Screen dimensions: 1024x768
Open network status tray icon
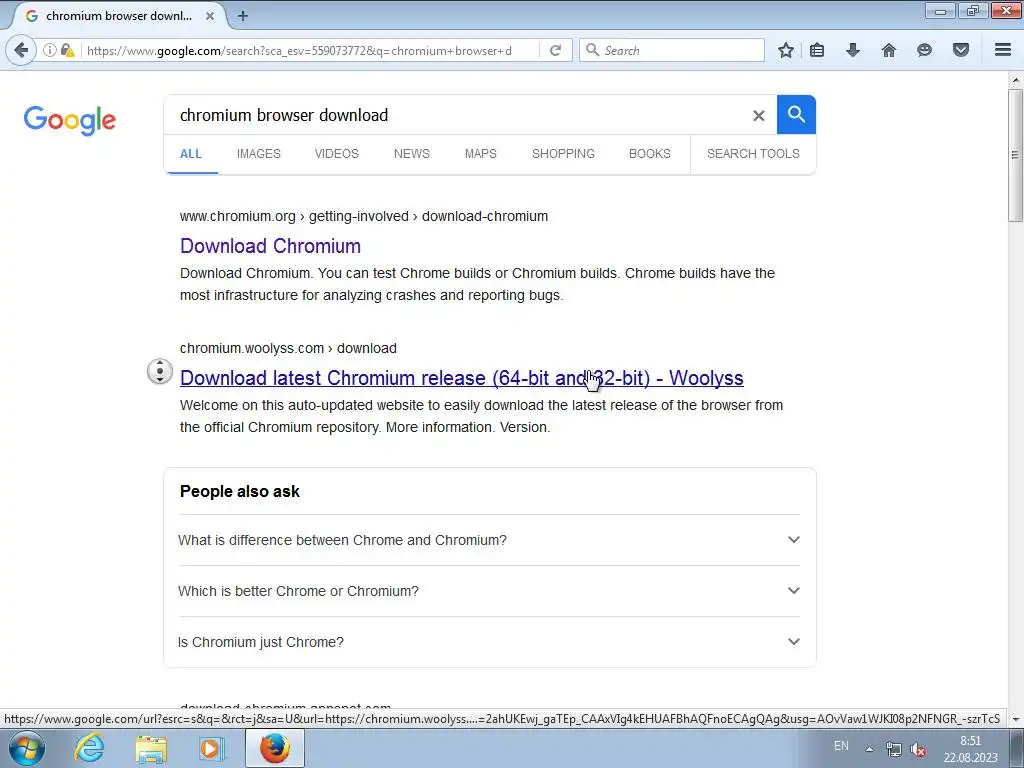[x=893, y=749]
